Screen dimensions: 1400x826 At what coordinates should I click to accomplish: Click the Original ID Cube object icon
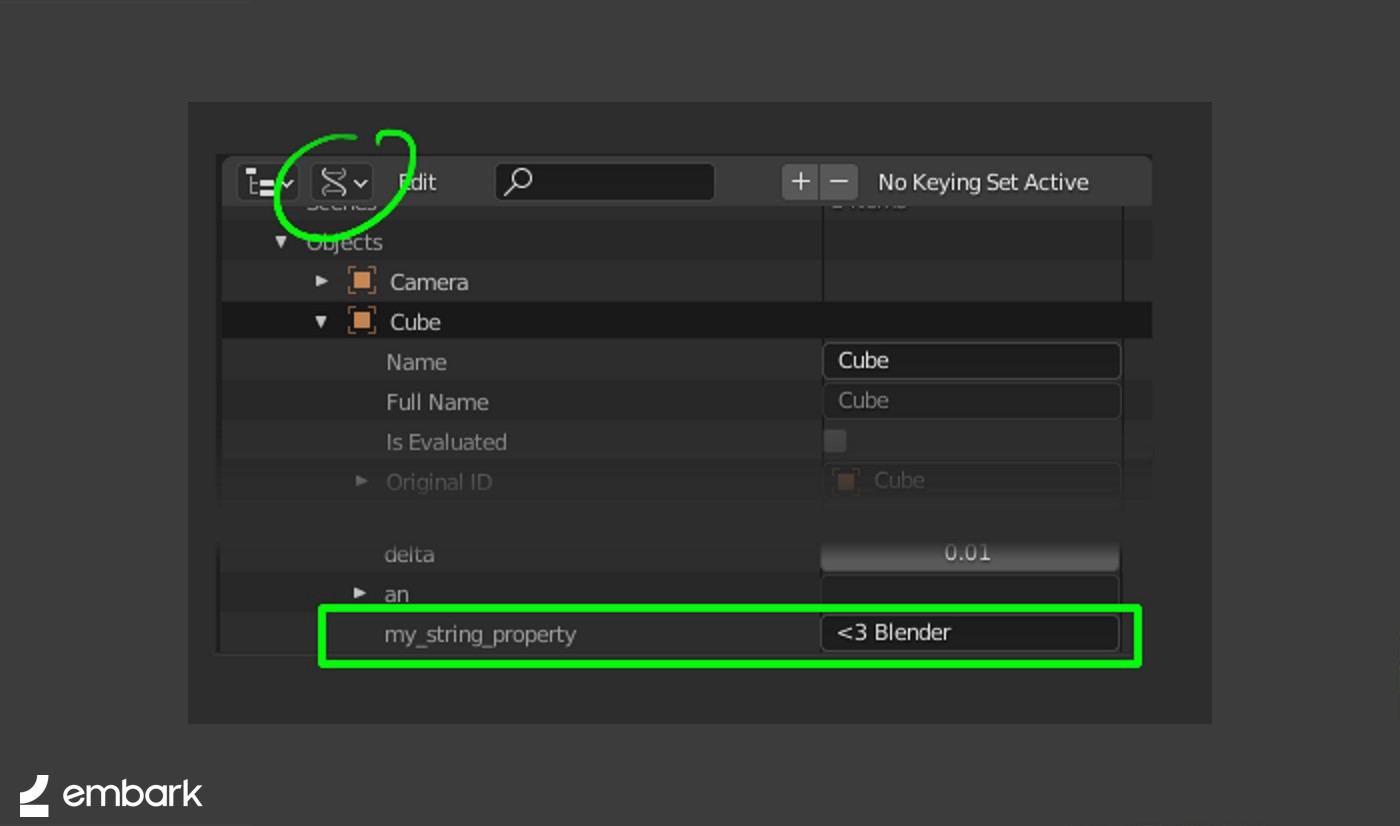pos(846,481)
